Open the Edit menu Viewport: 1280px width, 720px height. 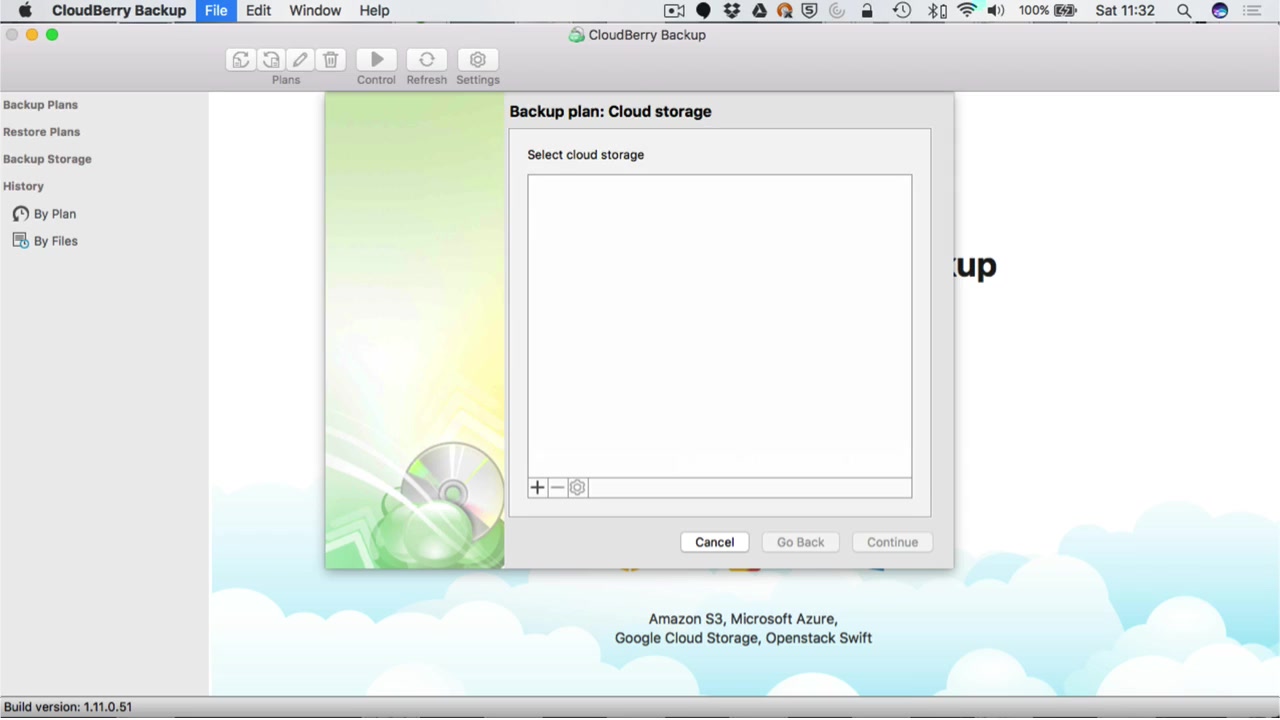coord(258,11)
